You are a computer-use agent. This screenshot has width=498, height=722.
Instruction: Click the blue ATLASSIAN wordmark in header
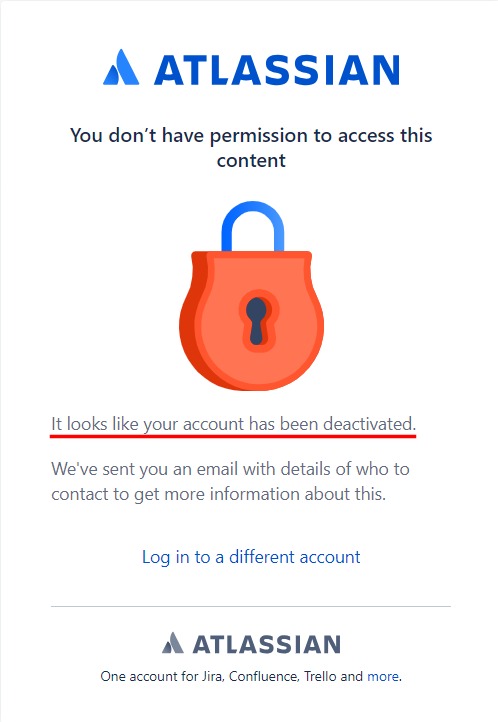[277, 70]
